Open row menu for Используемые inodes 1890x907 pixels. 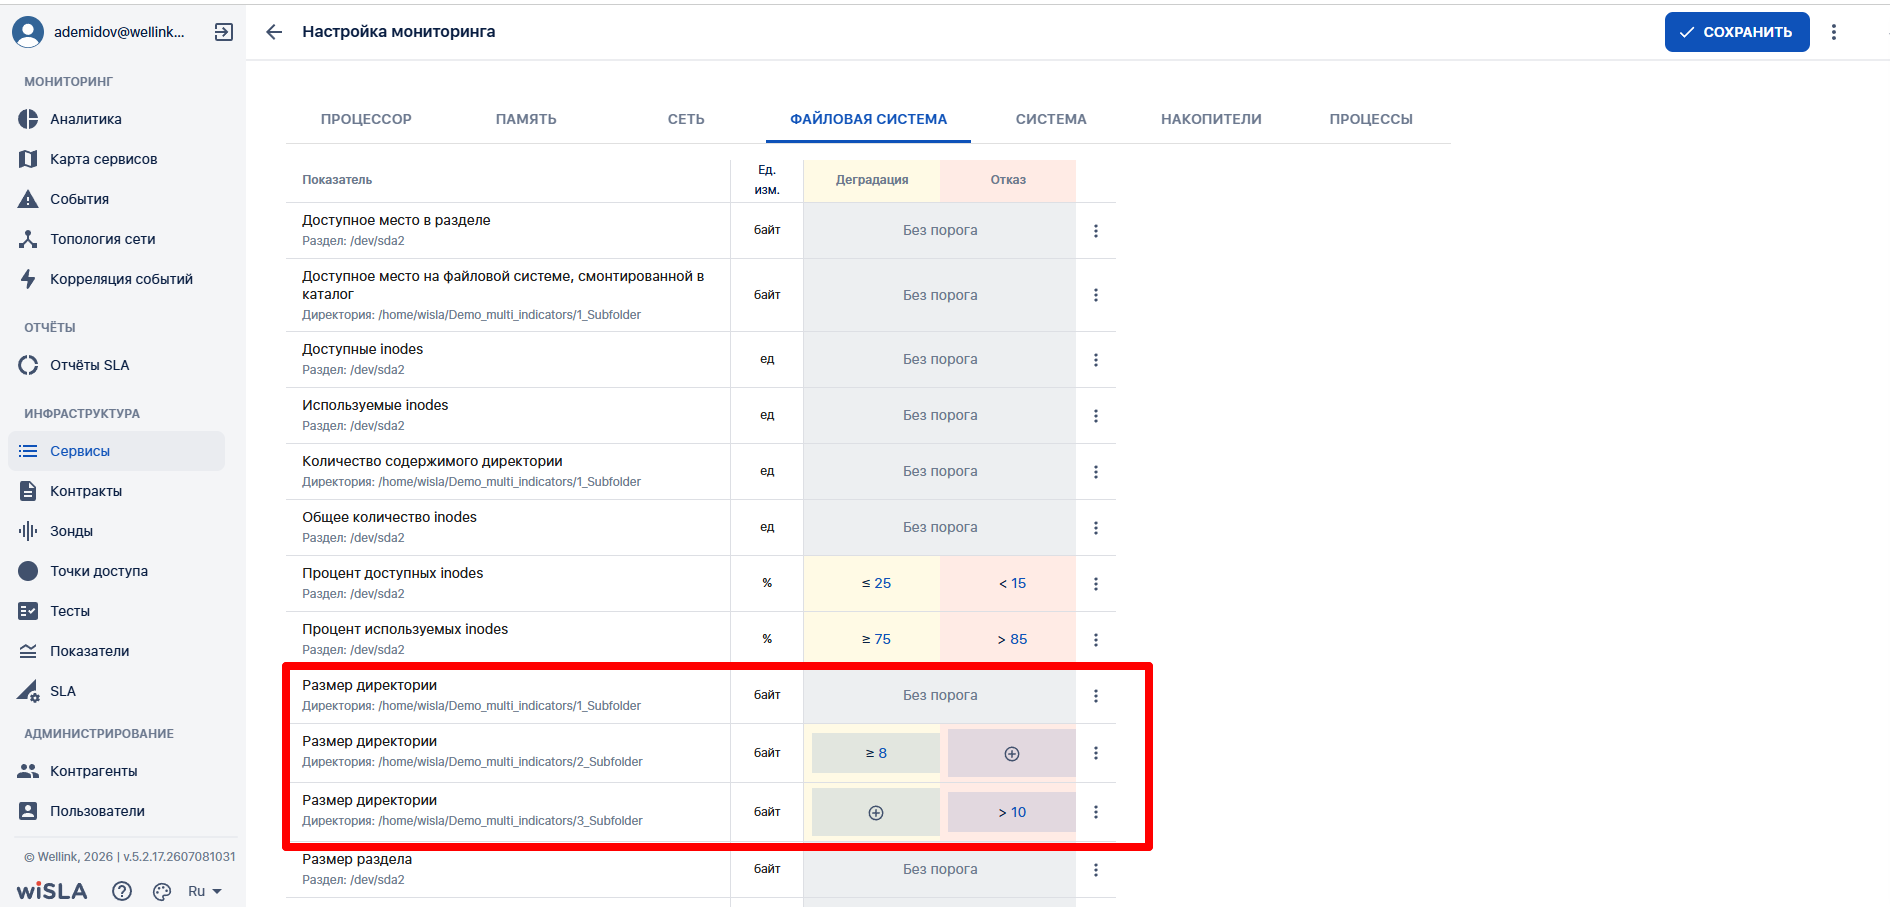point(1096,416)
